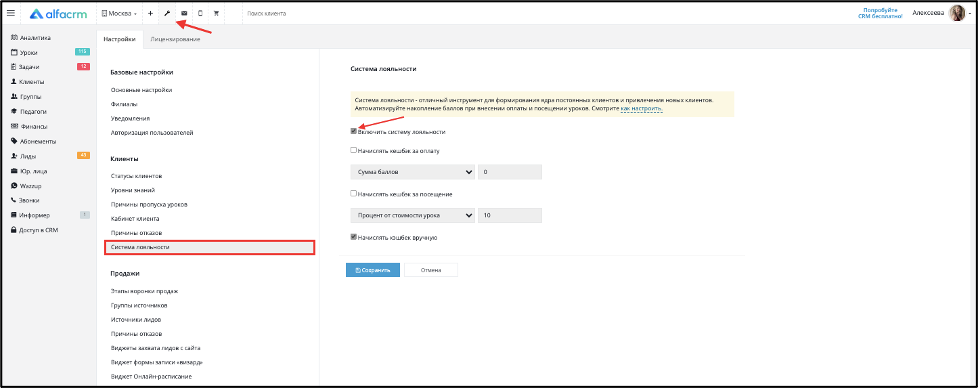Image resolution: width=979 pixels, height=389 pixels.
Task: Open Группы источников settings item
Action: [139, 305]
